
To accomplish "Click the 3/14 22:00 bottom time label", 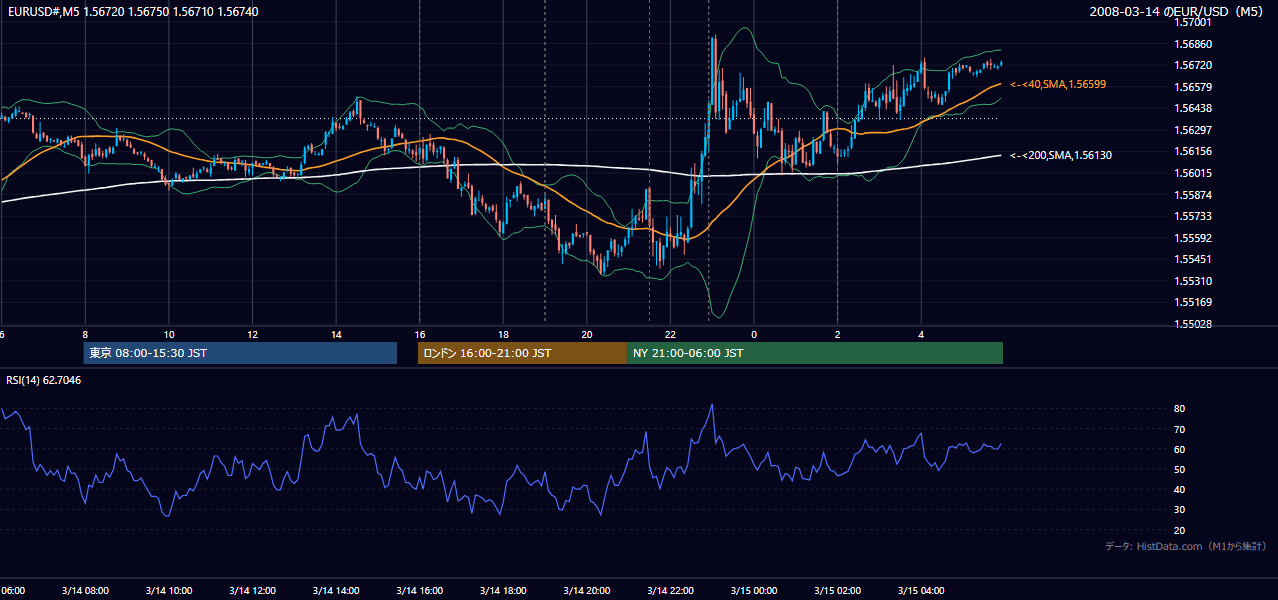I will point(670,590).
